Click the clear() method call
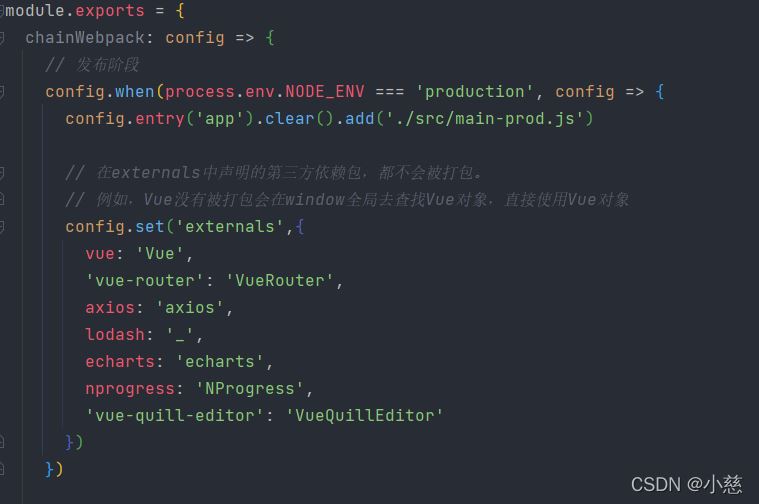 [299, 119]
